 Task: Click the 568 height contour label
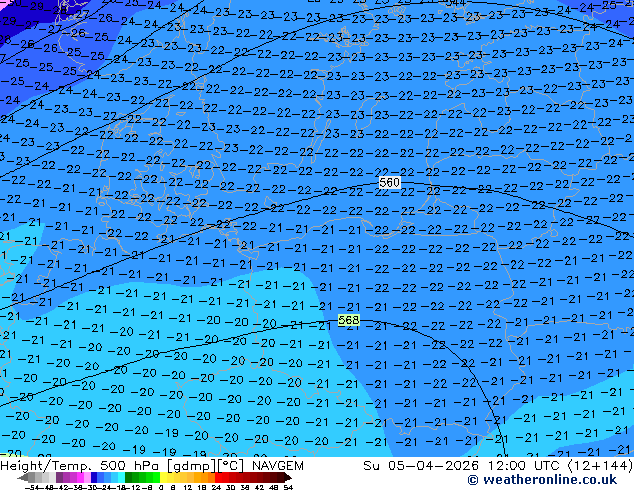[349, 321]
